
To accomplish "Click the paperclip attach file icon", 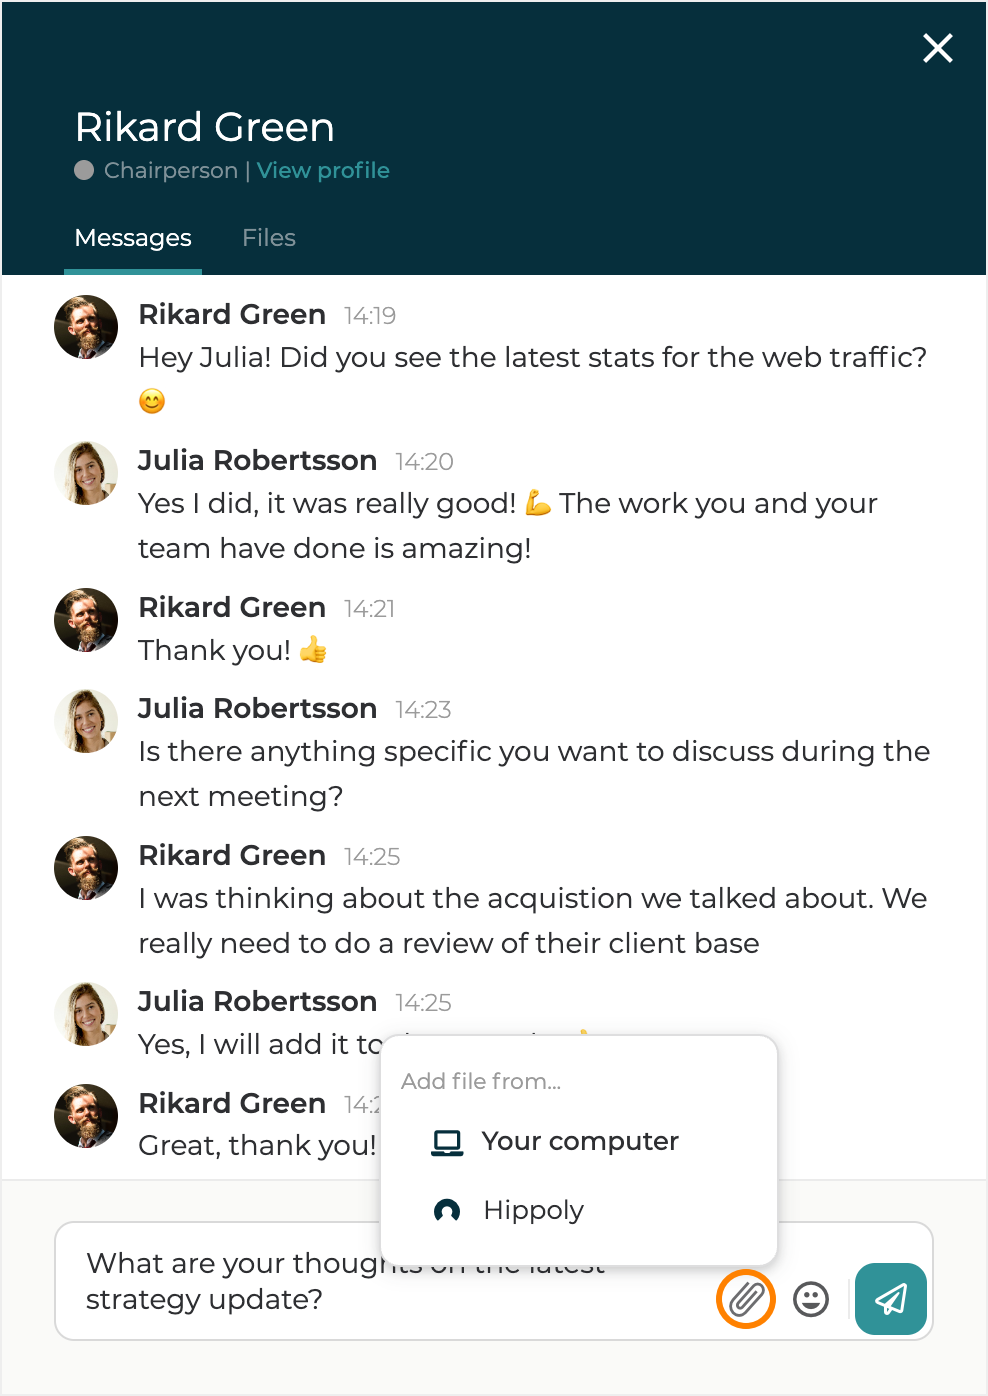I will (x=746, y=1299).
